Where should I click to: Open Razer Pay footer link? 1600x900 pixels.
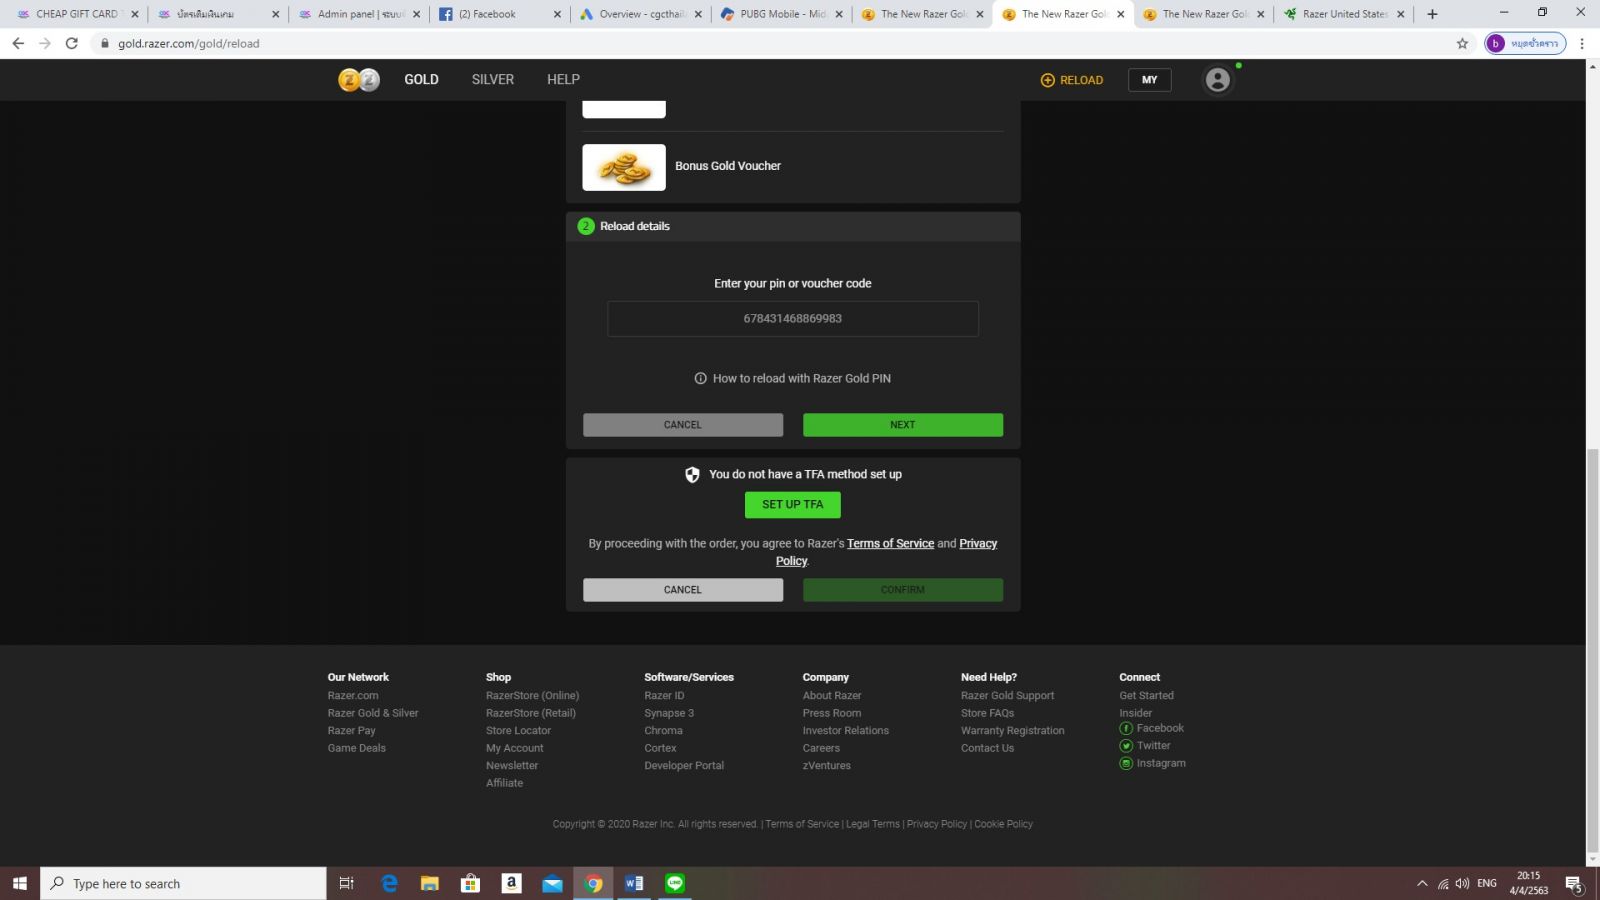351,731
